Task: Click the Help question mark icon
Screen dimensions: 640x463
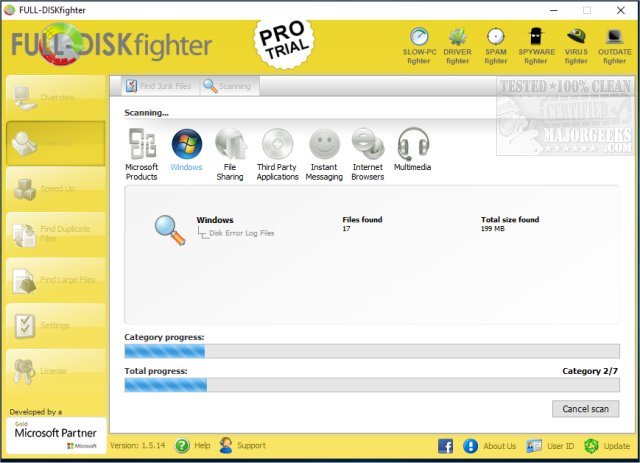Action: click(182, 445)
